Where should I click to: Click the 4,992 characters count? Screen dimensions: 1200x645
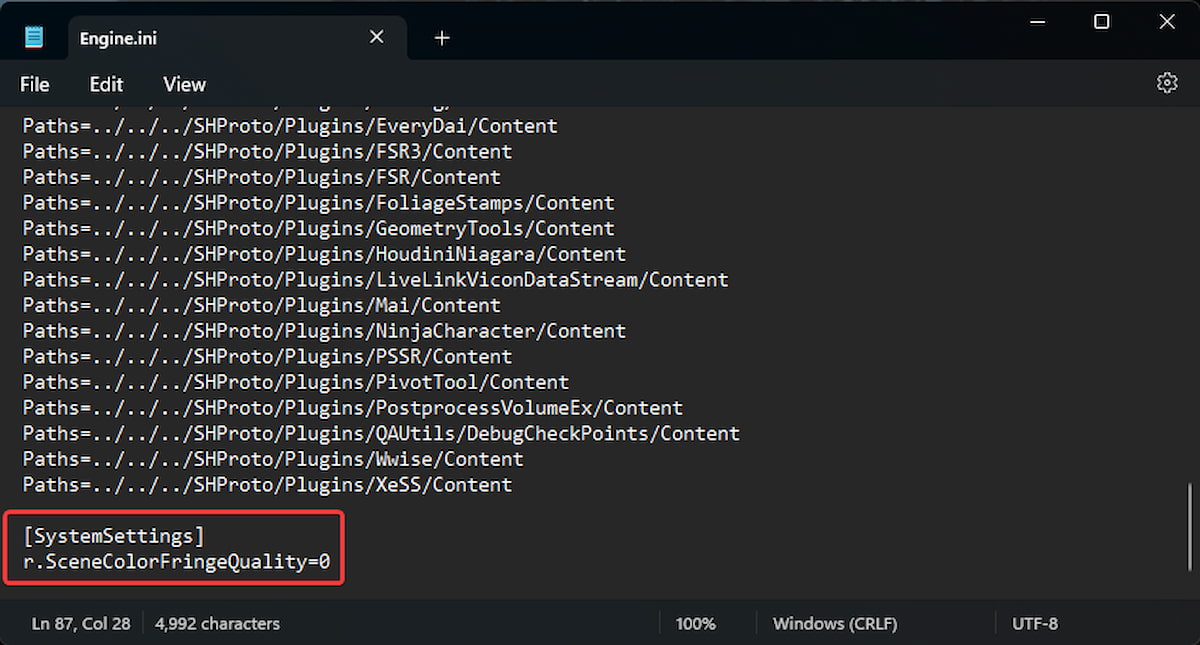tap(217, 623)
